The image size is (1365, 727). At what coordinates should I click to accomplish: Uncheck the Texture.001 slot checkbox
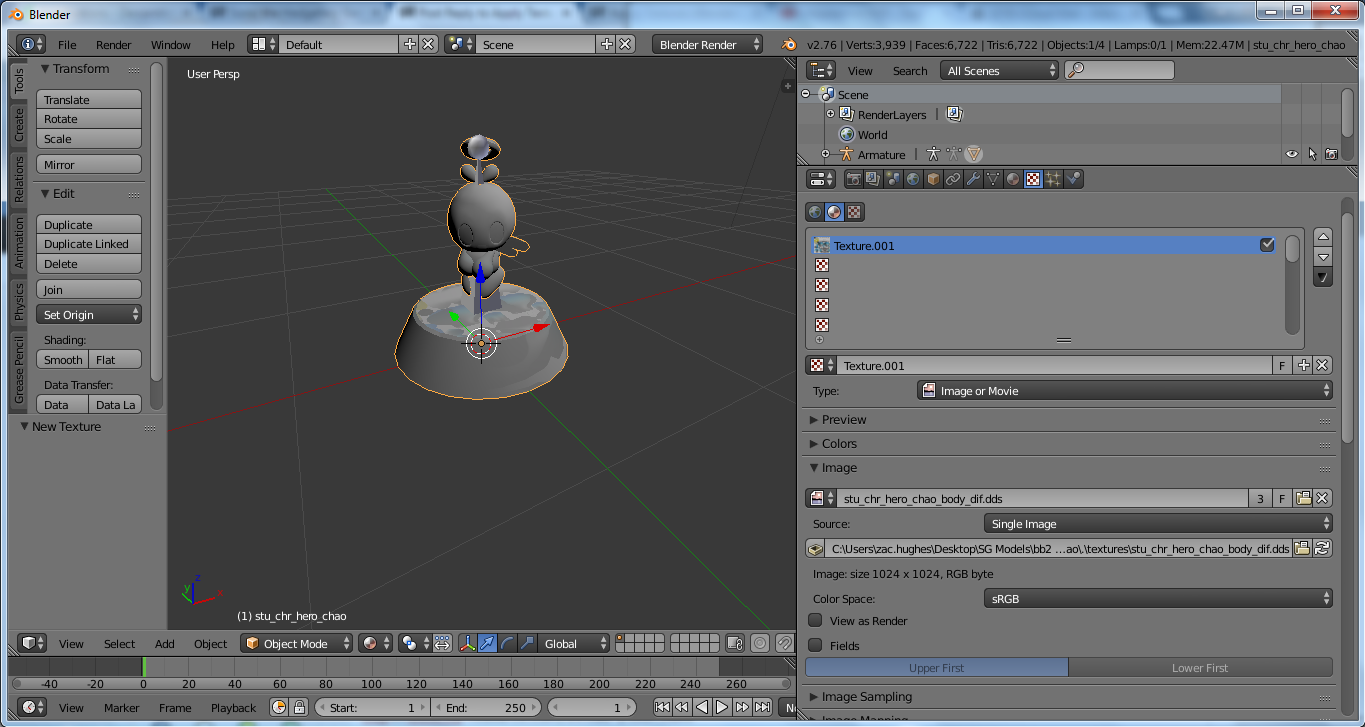pos(1267,245)
